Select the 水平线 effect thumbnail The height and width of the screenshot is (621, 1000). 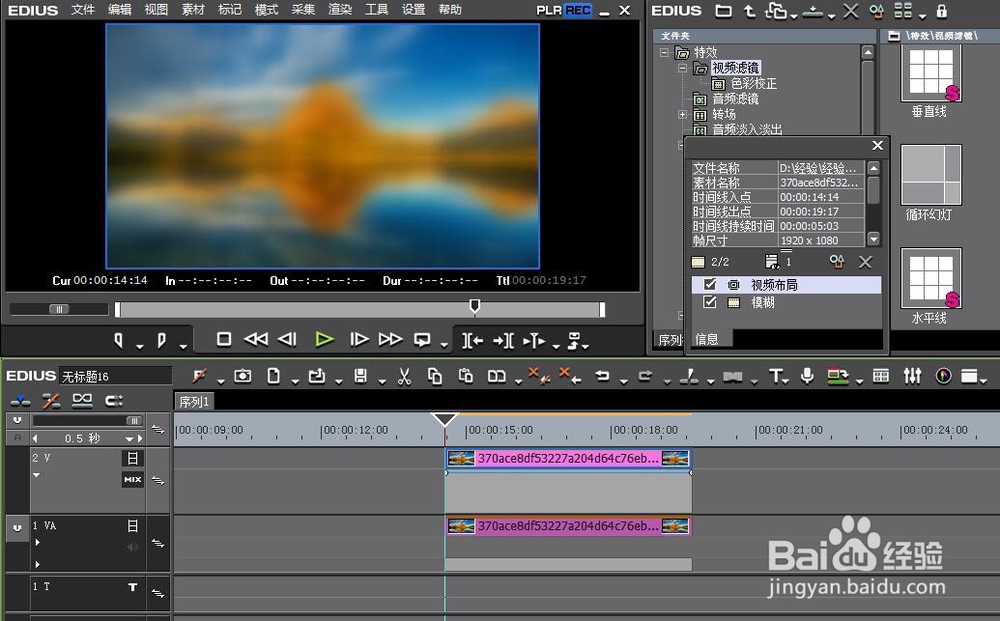[x=931, y=278]
